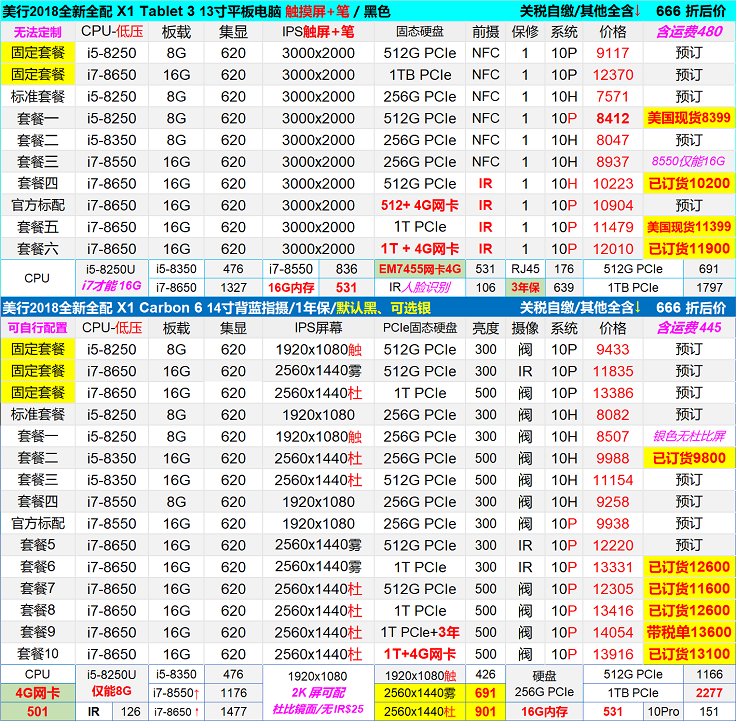Select pink note 2K 屏可配
Image resolution: width=736 pixels, height=721 pixels.
[318, 693]
